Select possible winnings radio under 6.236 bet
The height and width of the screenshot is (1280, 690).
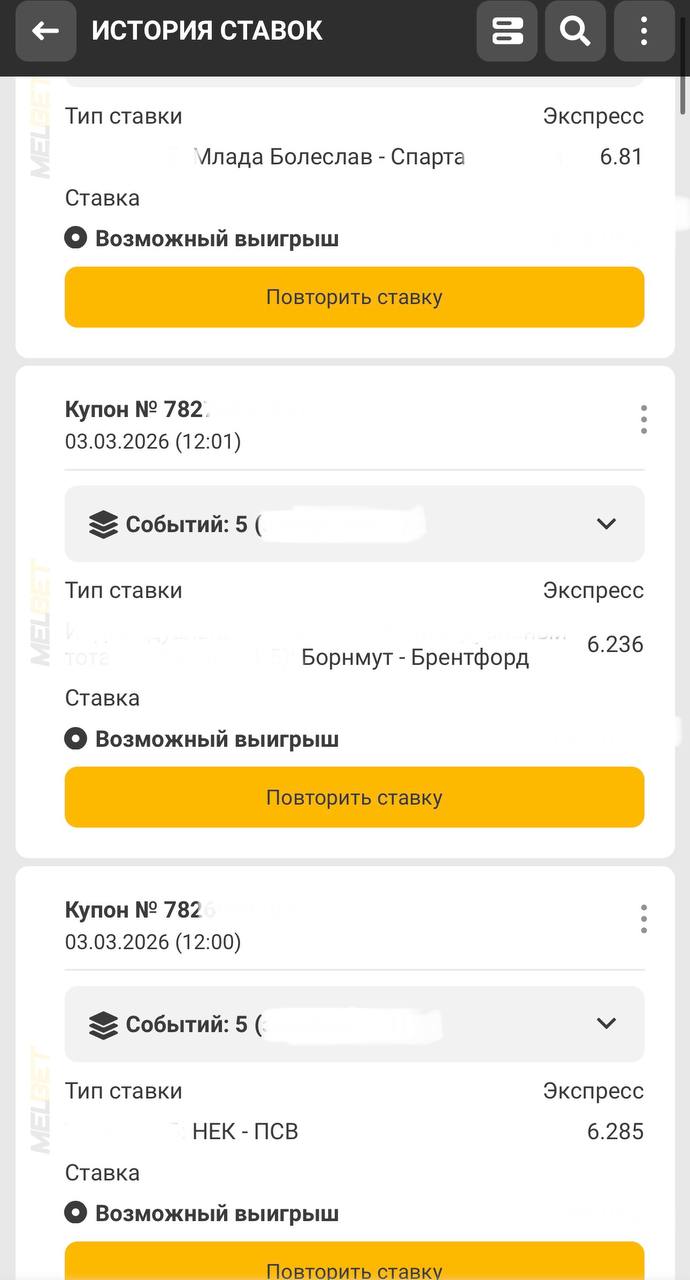click(x=75, y=739)
